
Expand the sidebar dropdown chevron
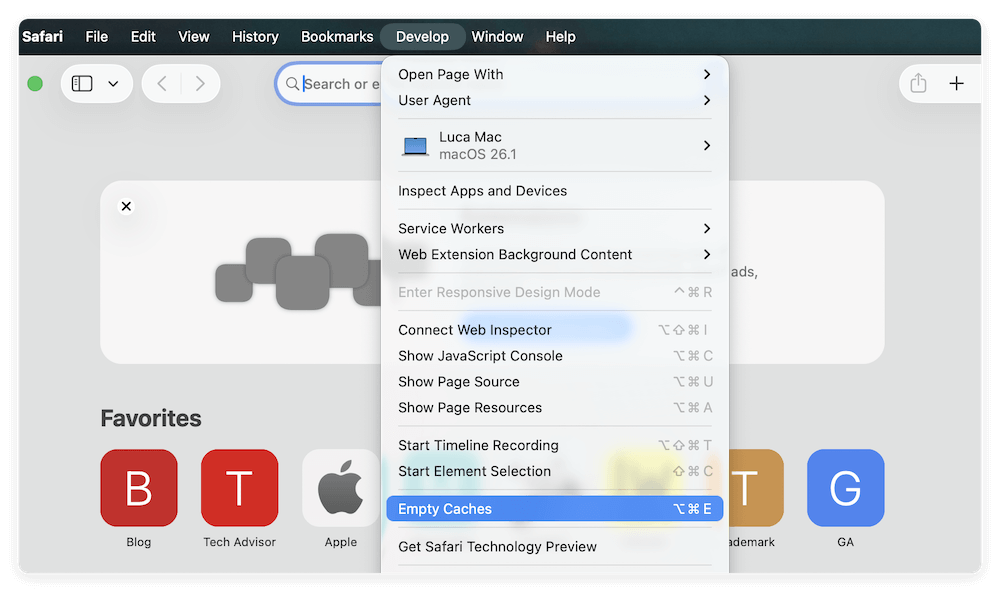tap(113, 84)
